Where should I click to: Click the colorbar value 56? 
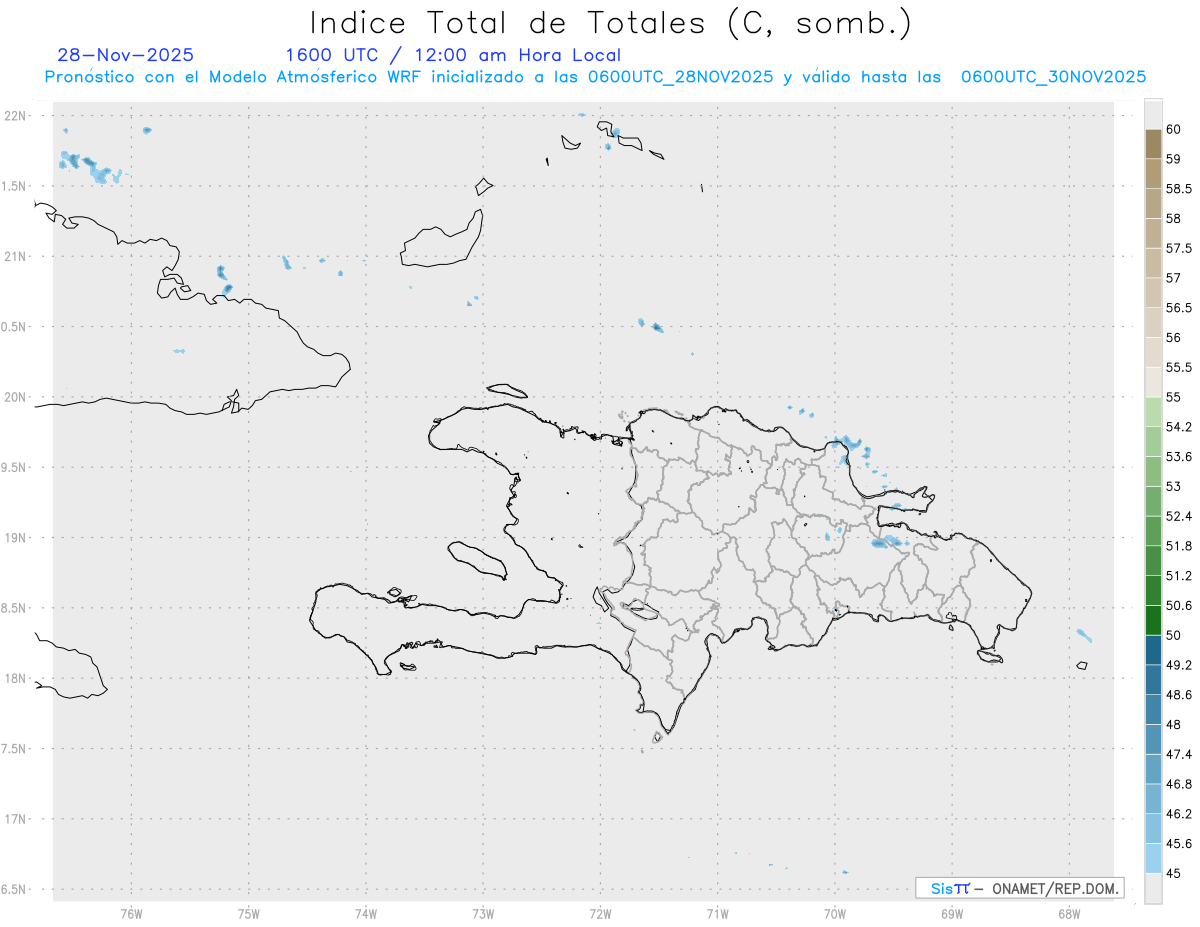[x=1174, y=337]
